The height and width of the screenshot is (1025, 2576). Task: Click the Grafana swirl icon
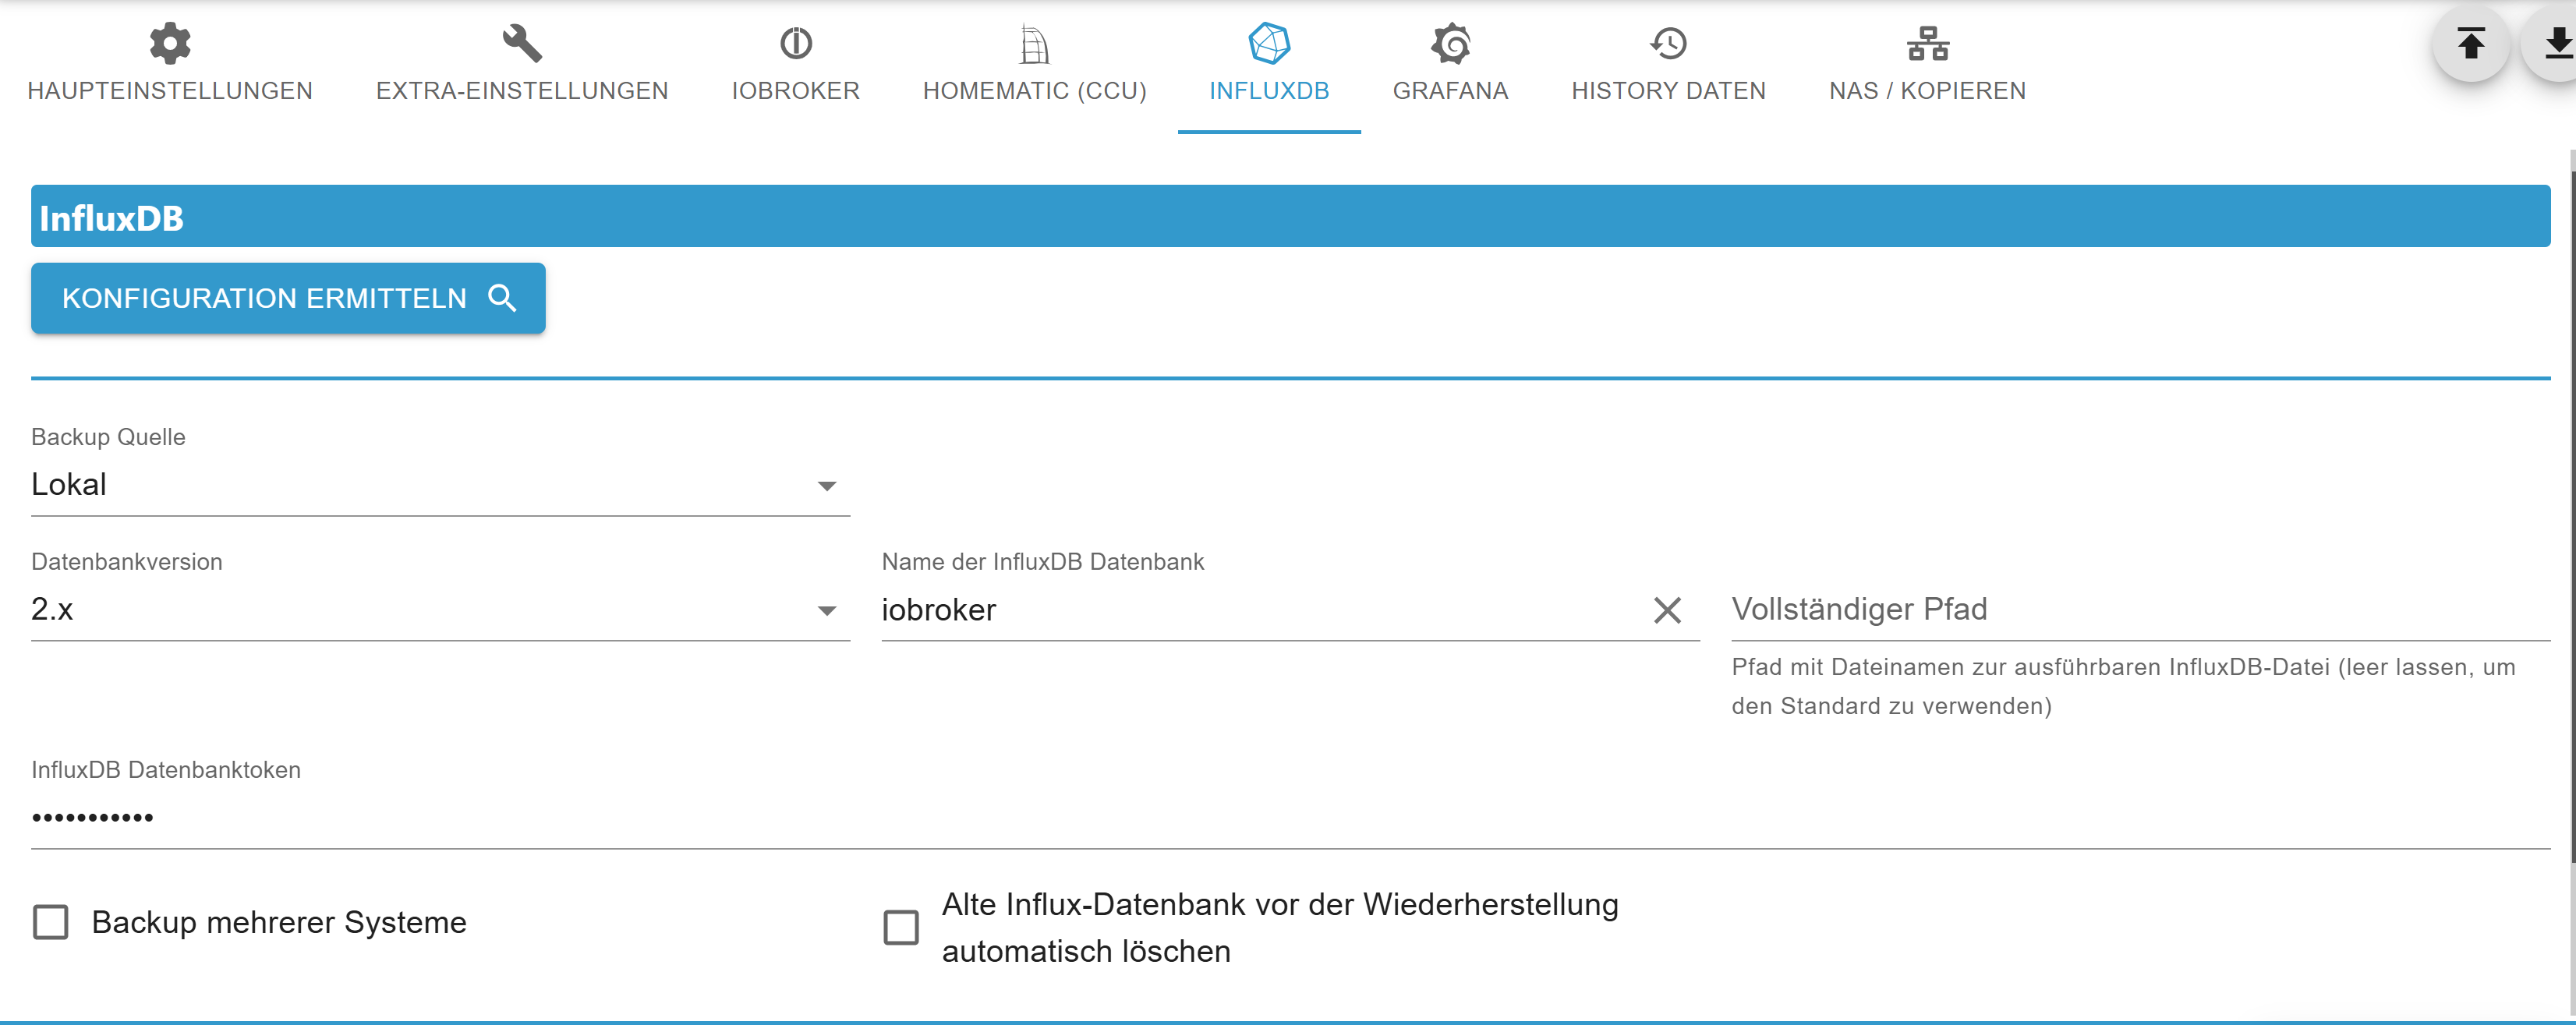point(1450,43)
